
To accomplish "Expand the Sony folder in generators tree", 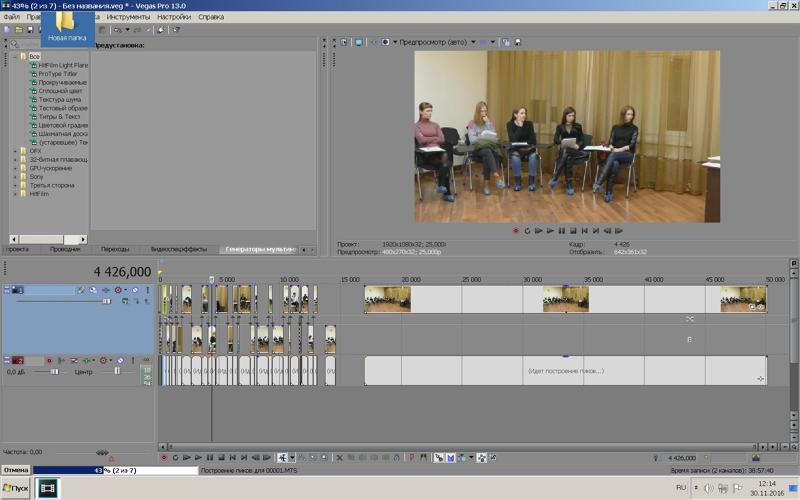I will click(15, 177).
